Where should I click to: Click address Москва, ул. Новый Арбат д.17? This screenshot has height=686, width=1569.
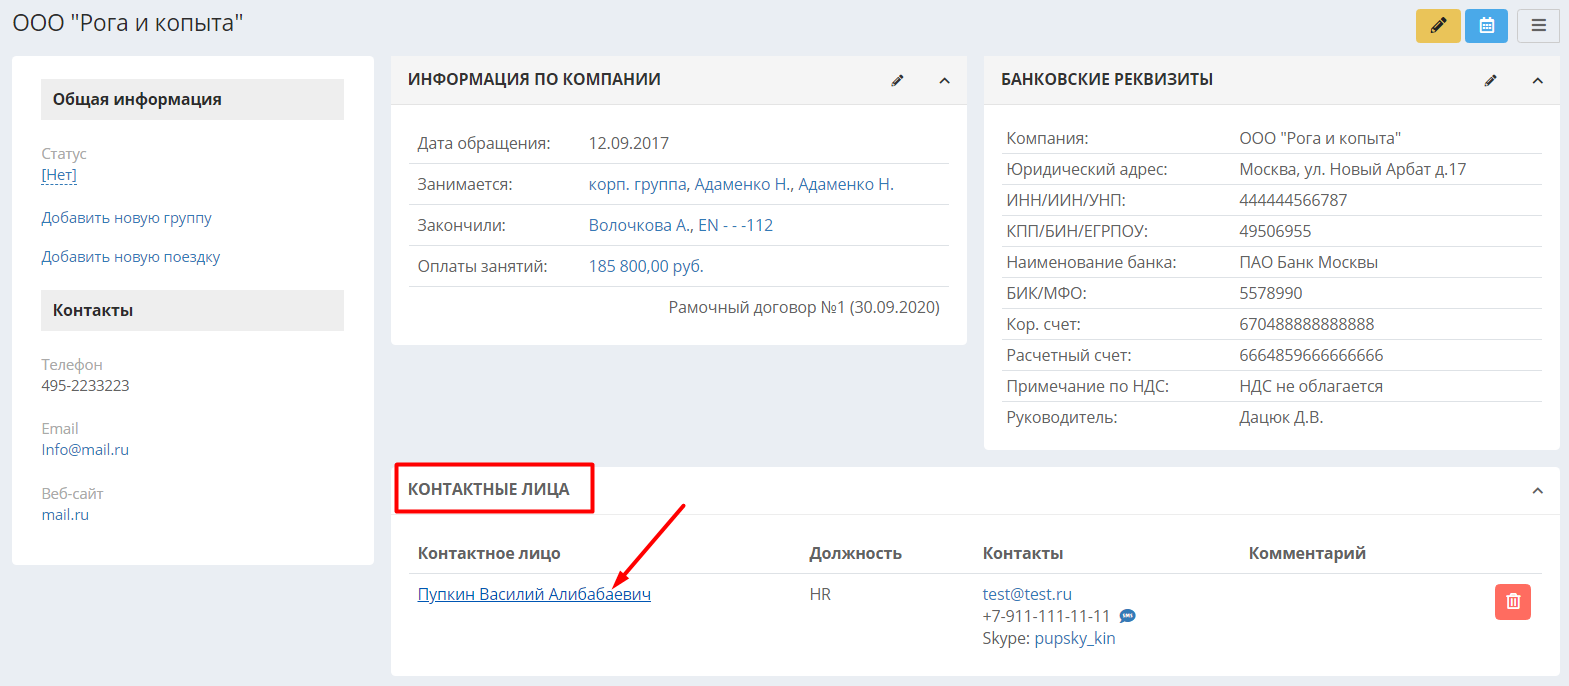(1353, 169)
